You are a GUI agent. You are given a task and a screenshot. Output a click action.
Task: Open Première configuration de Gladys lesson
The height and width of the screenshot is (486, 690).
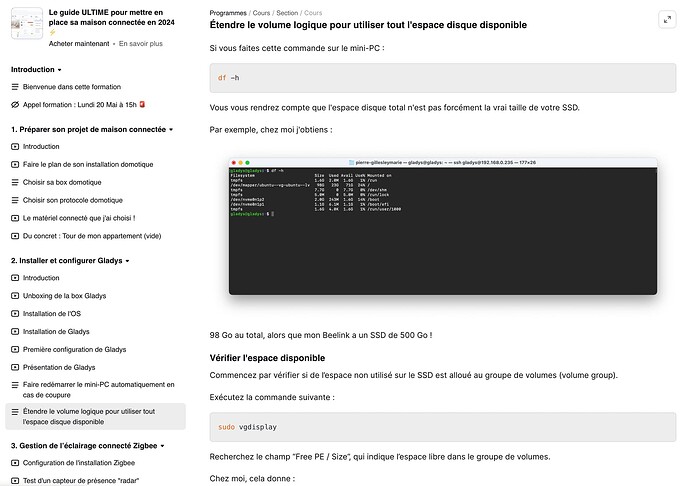pyautogui.click(x=74, y=350)
